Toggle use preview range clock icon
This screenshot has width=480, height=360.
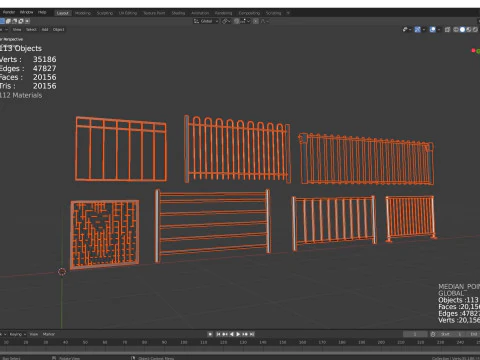pyautogui.click(x=433, y=334)
